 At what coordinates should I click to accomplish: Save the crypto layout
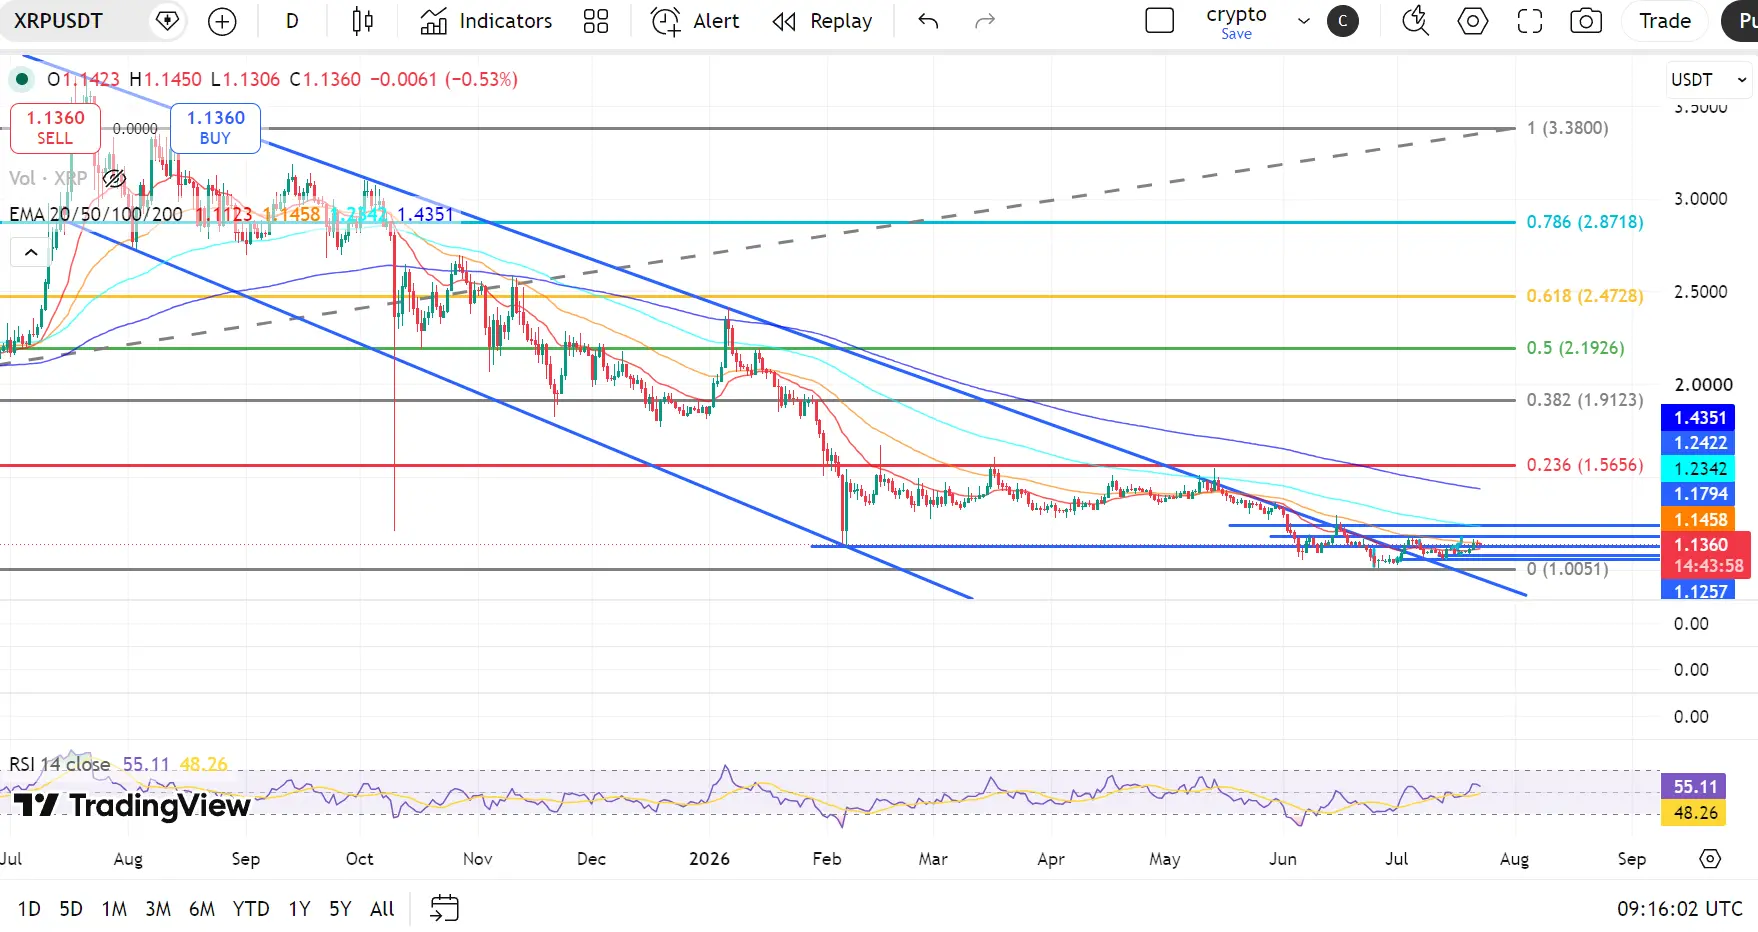click(x=1236, y=34)
